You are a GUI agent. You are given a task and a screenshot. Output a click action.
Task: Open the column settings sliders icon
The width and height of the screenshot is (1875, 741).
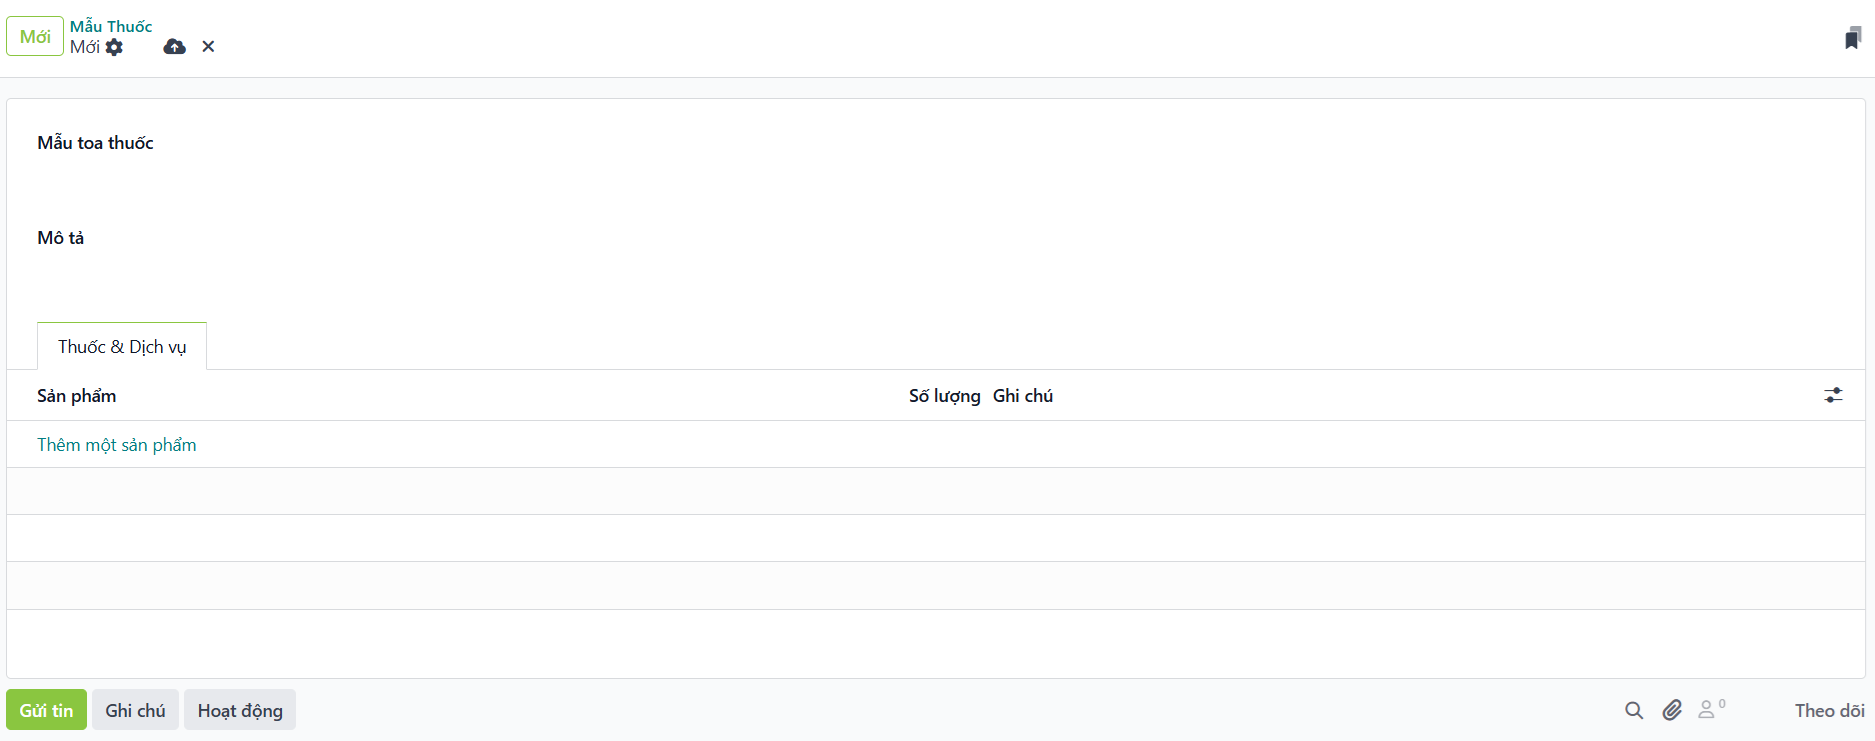coord(1832,396)
